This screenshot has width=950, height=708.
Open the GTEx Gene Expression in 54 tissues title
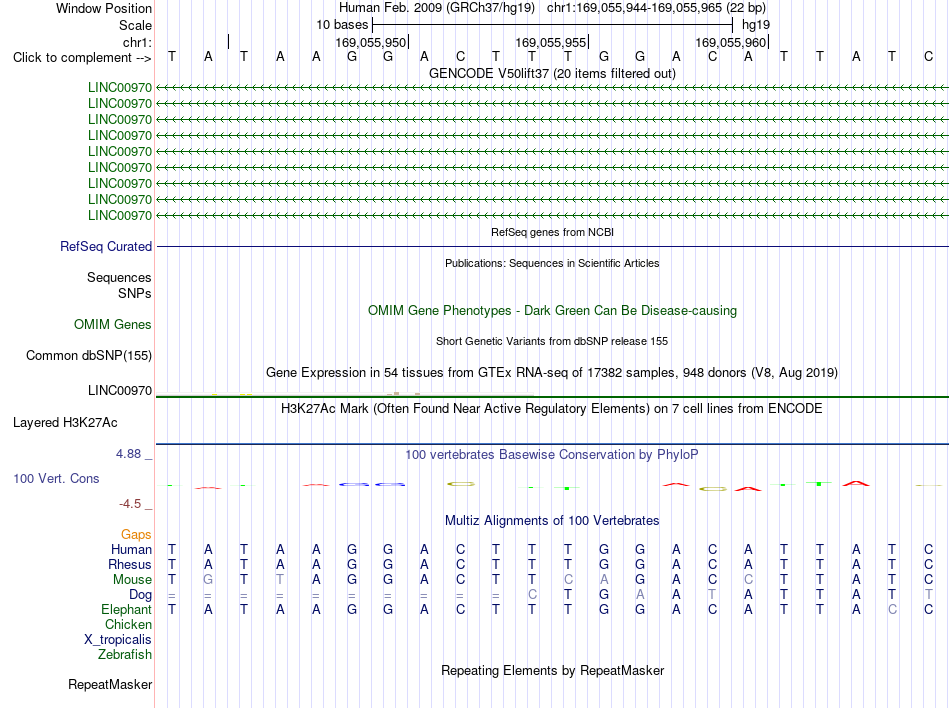(552, 372)
